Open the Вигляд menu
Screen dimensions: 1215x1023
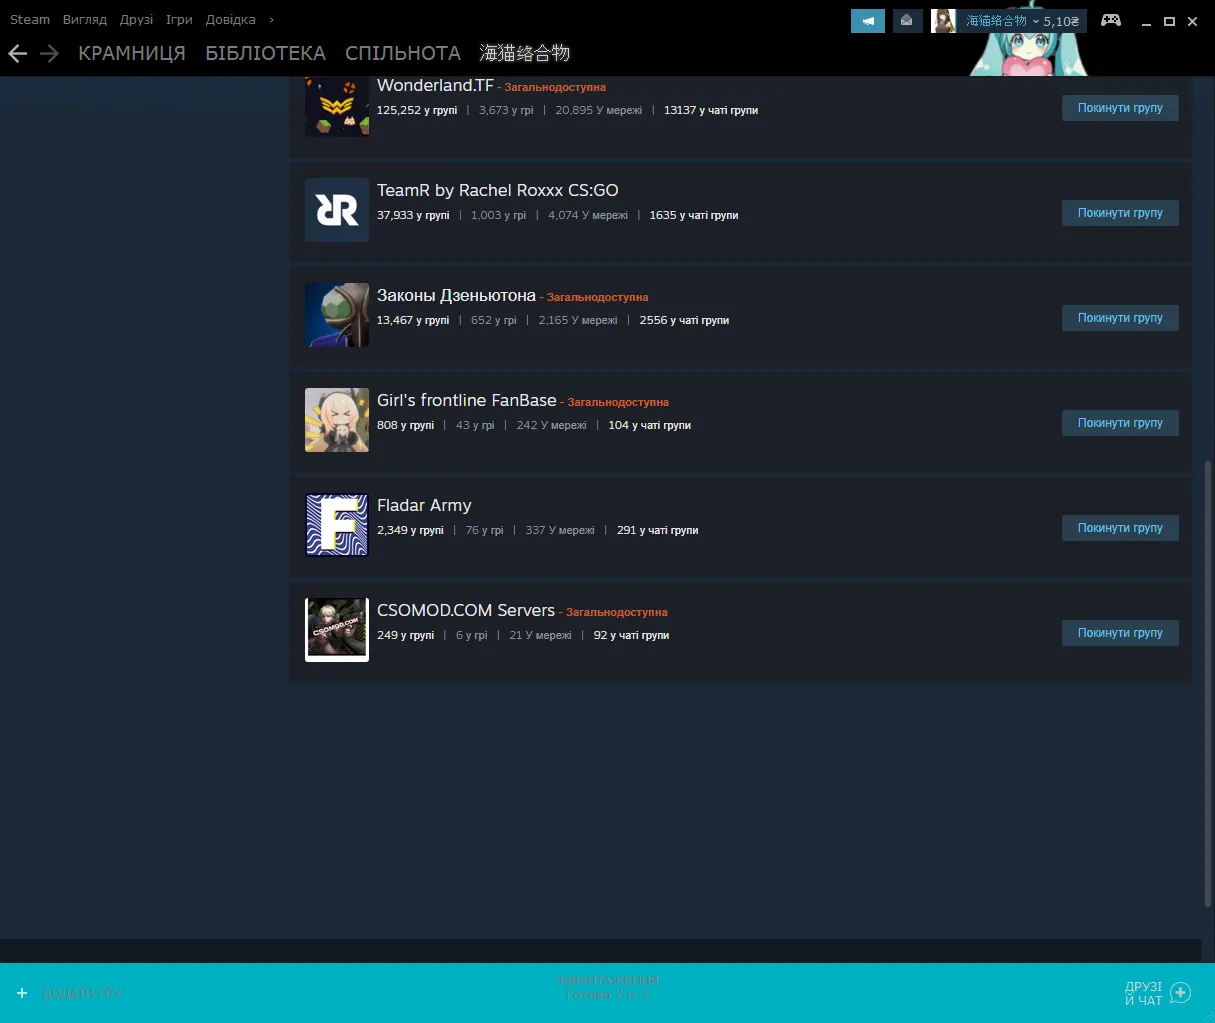[85, 20]
